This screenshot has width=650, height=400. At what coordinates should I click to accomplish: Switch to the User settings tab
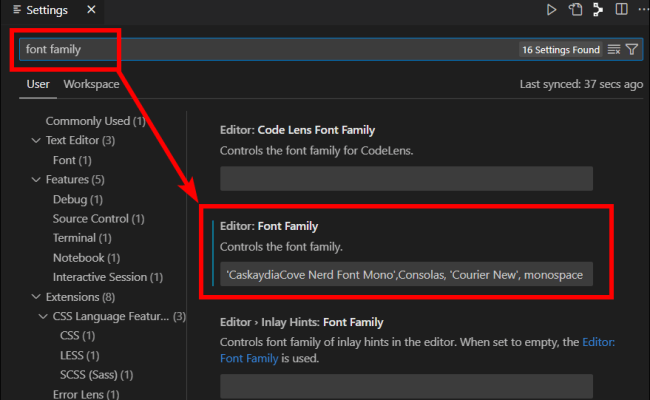pyautogui.click(x=38, y=84)
